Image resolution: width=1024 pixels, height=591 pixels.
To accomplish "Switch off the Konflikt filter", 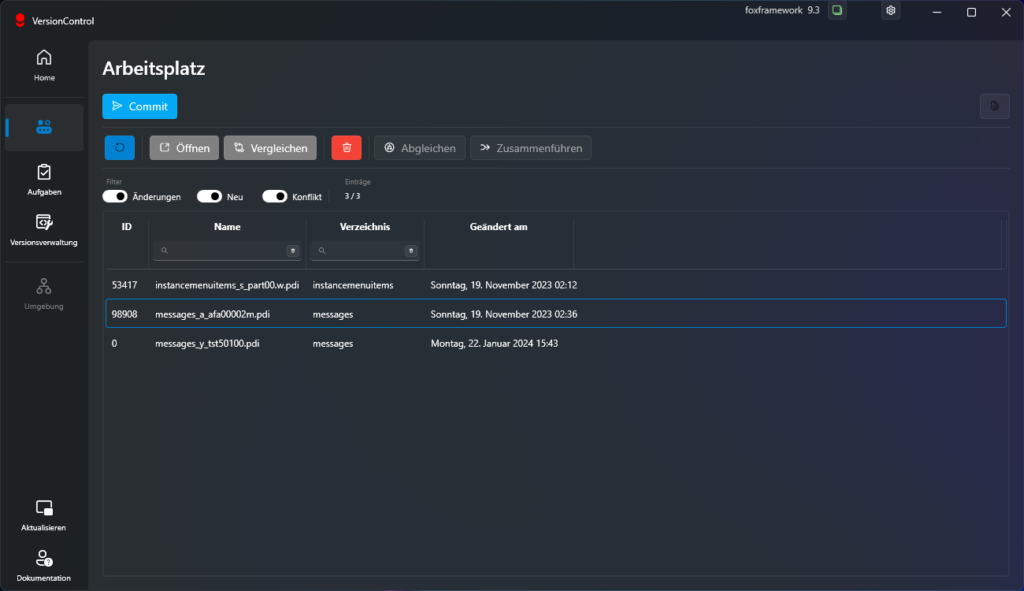I will (275, 196).
